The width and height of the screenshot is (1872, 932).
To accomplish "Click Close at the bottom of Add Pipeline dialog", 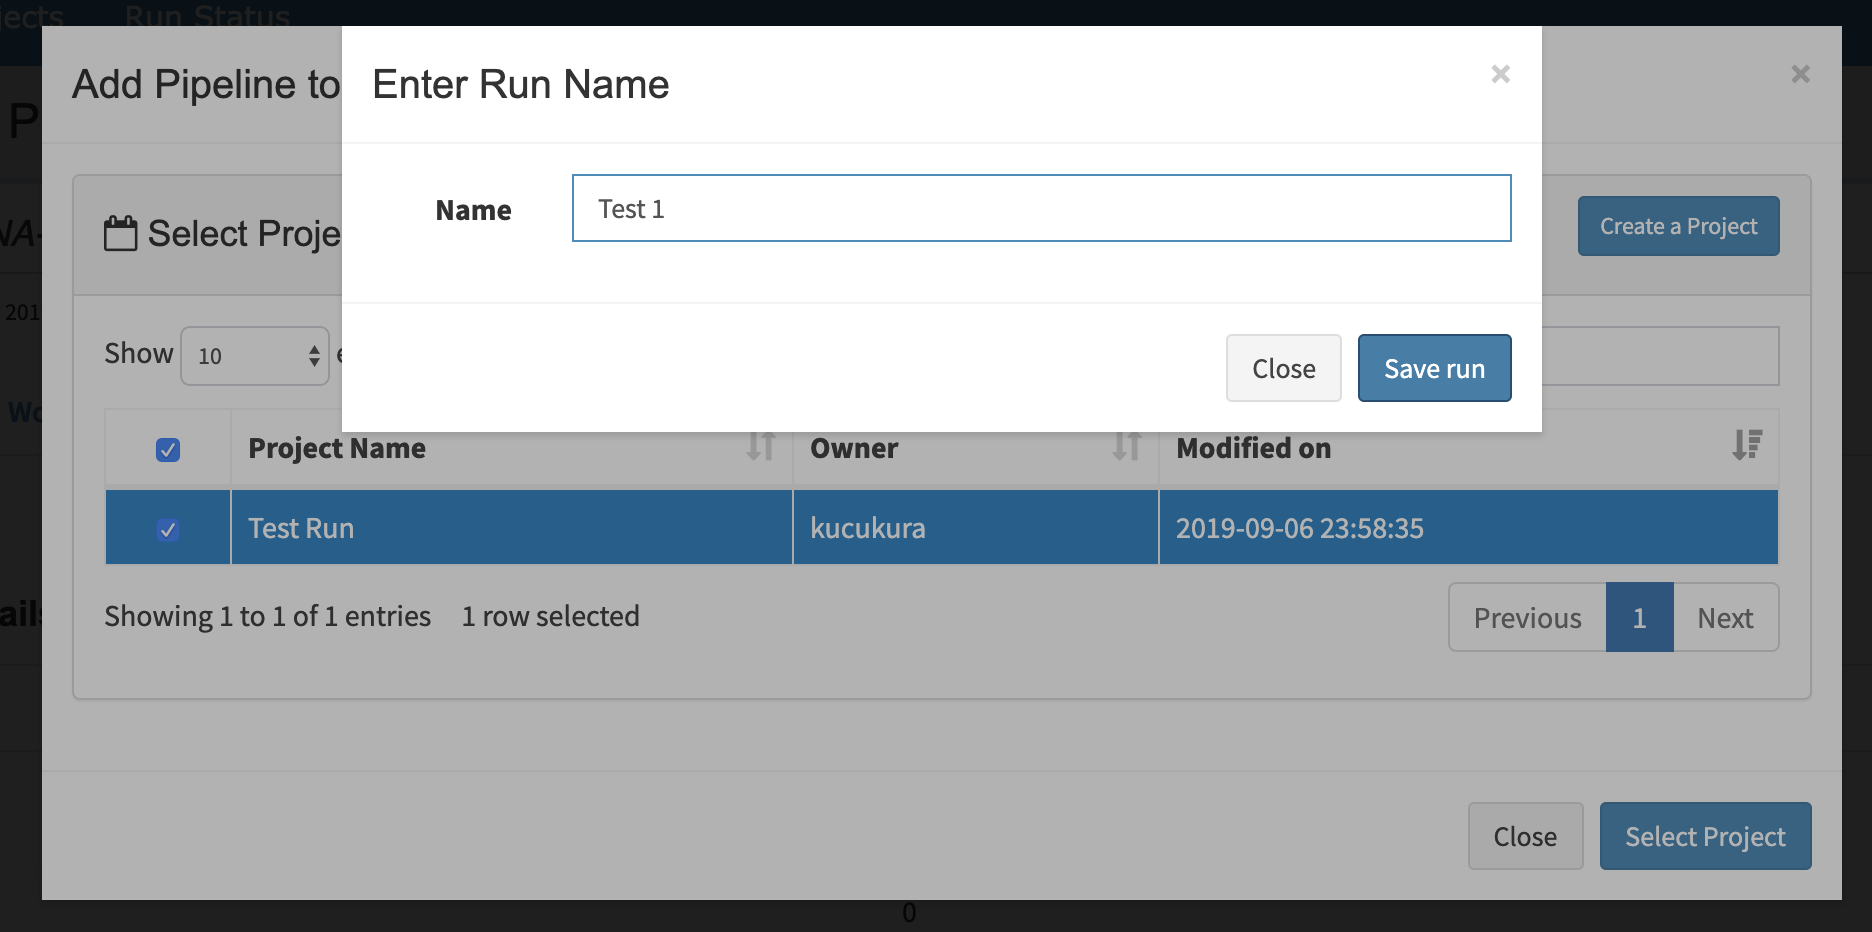I will tap(1525, 836).
